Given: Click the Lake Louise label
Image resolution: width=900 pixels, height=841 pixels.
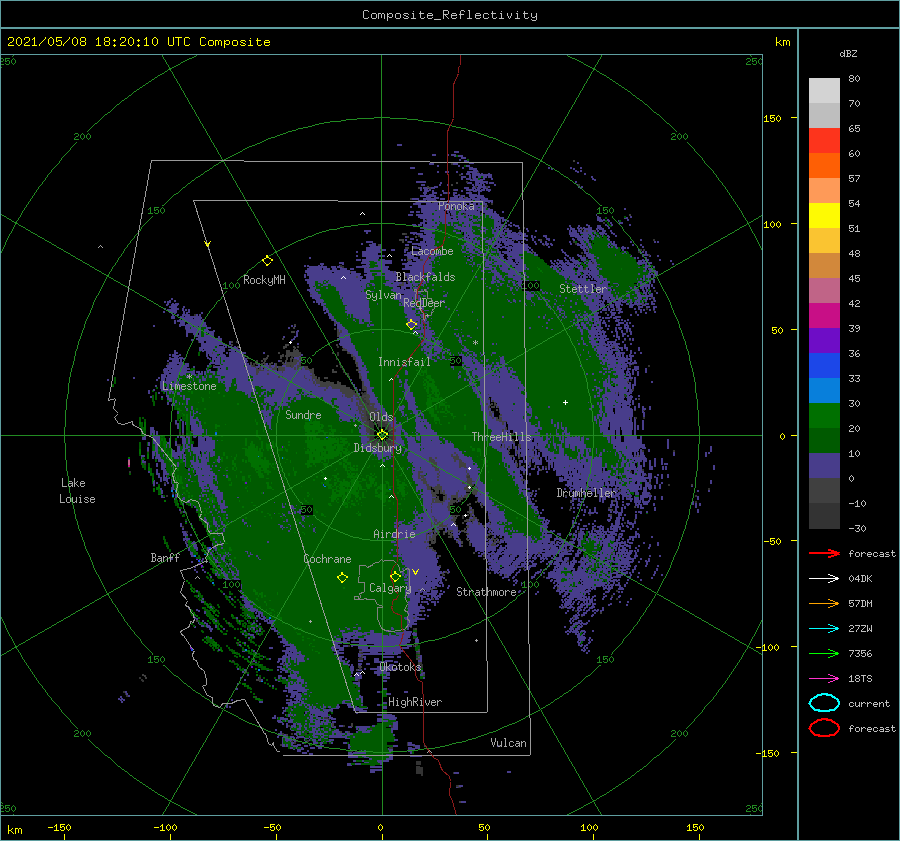Looking at the screenshot, I should [77, 491].
